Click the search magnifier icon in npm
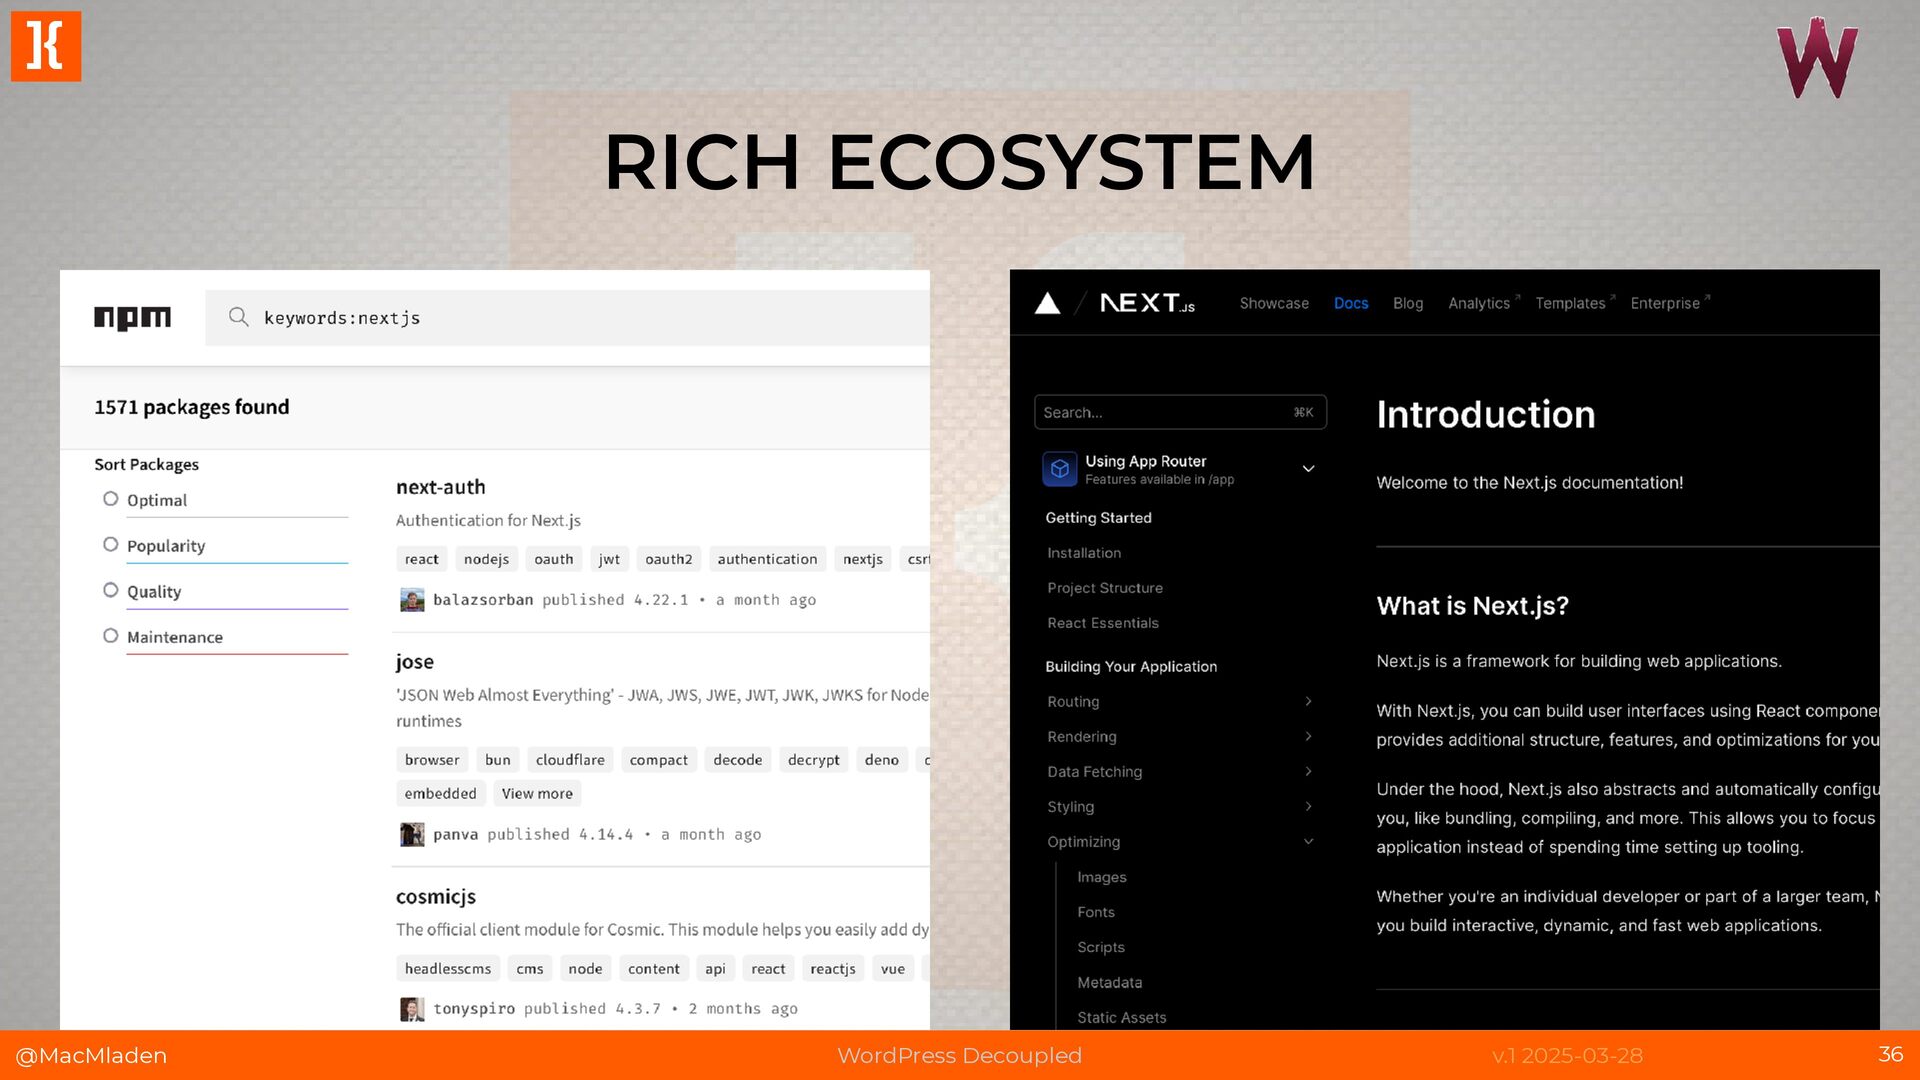The width and height of the screenshot is (1920, 1080). click(238, 317)
